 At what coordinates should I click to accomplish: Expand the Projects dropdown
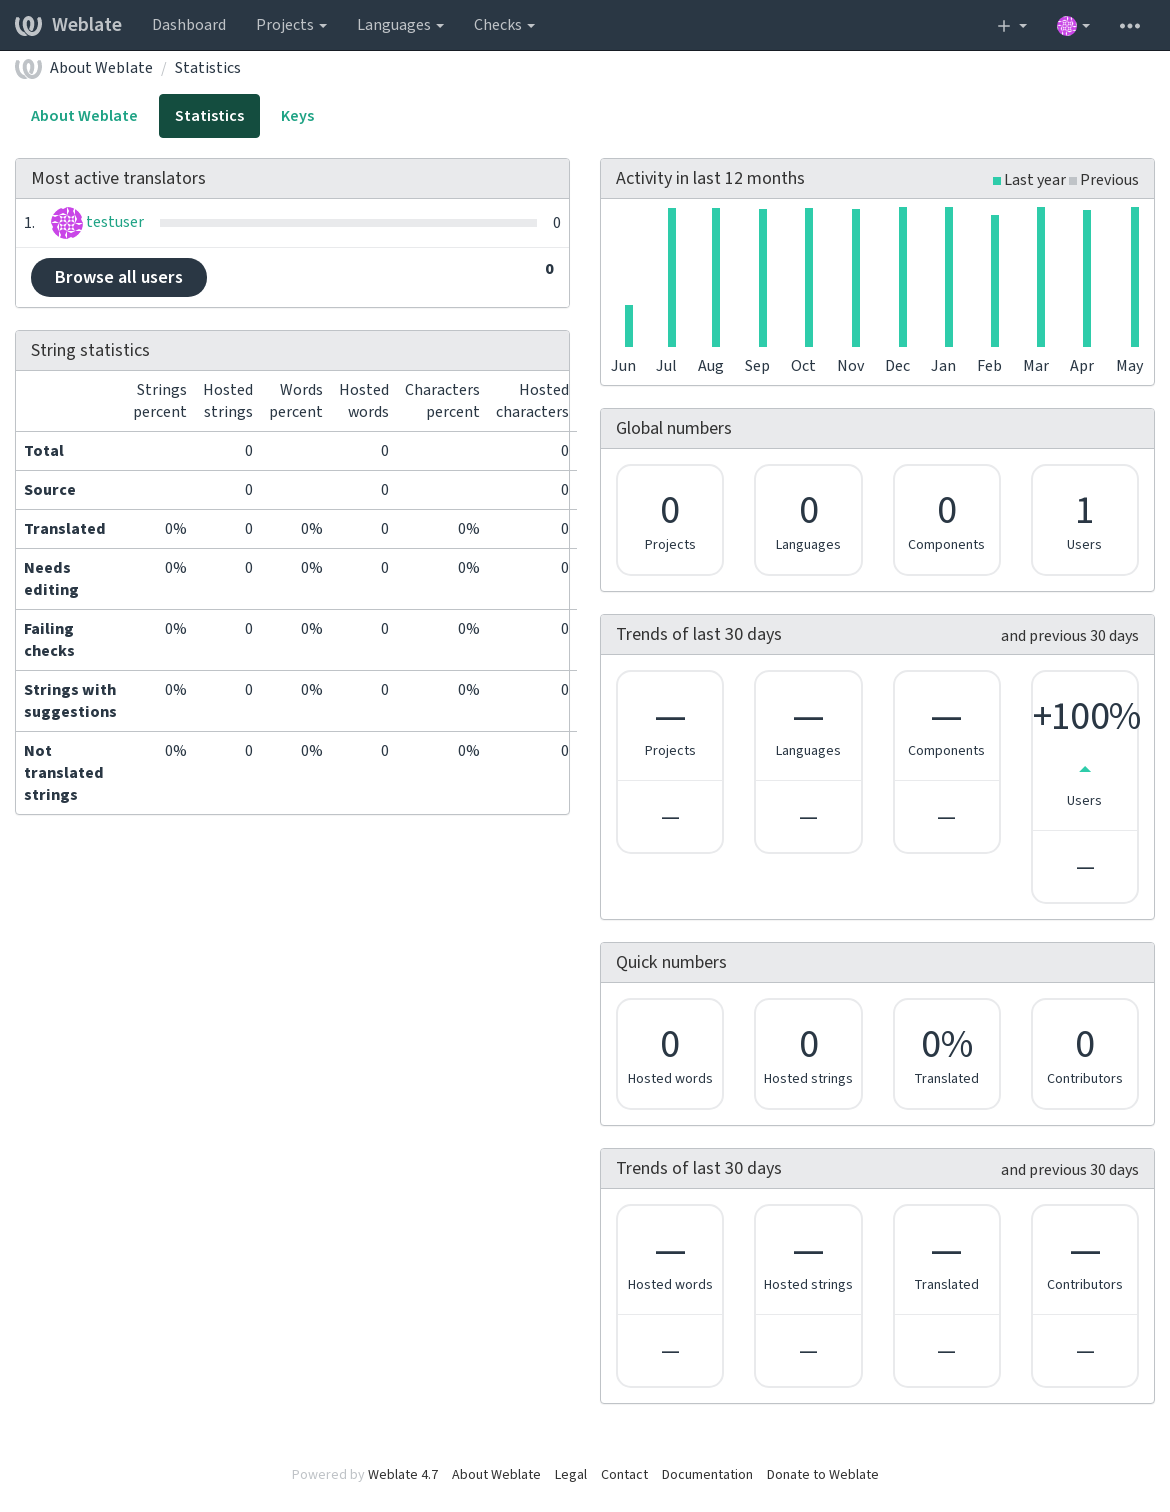coord(291,25)
